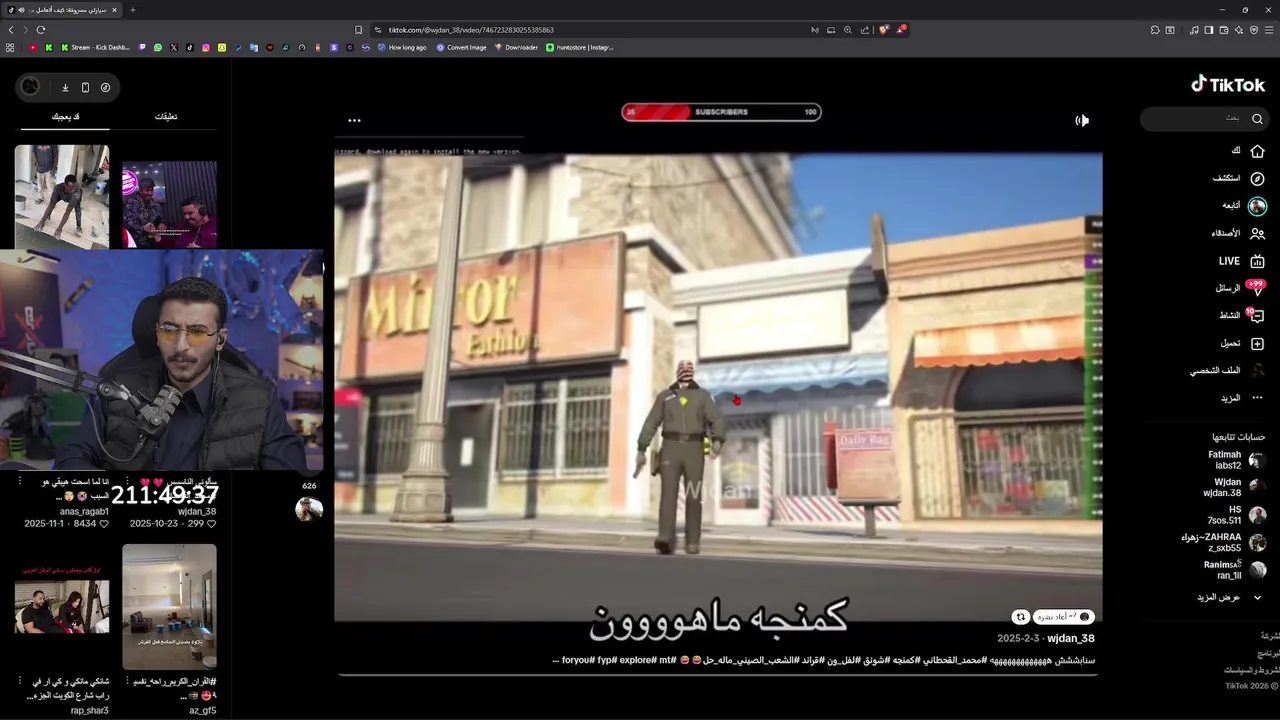Click the video progress bar below caption
Screen dimensions: 1280x720
coord(717,674)
